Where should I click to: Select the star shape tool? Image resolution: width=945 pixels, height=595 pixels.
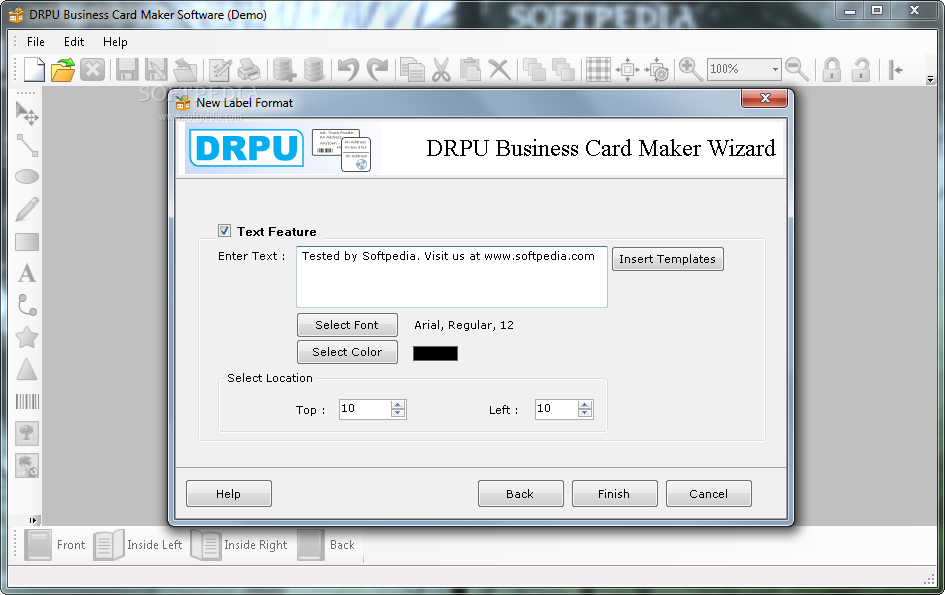[27, 337]
